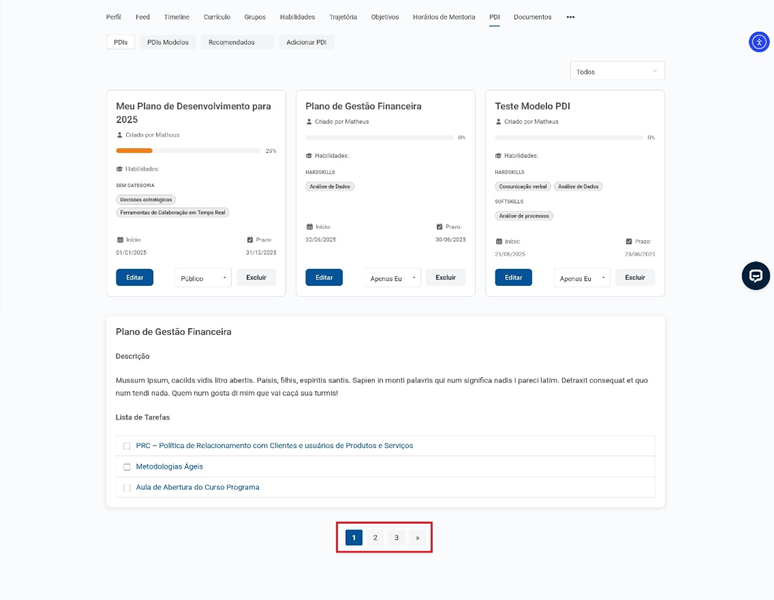The image size is (774, 600).
Task: Go to next page using the » arrow
Action: click(417, 538)
